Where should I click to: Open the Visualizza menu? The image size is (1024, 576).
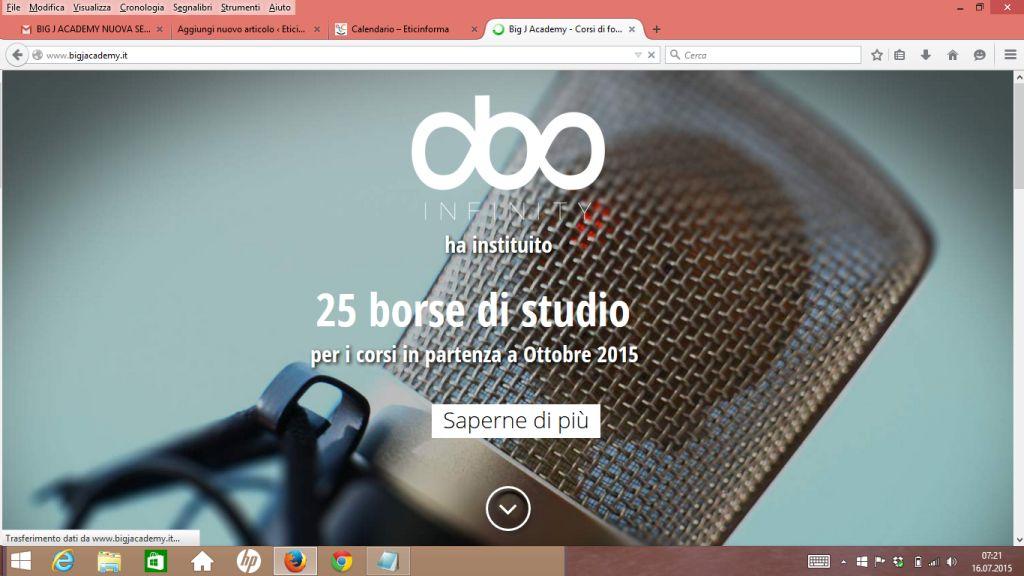coord(91,7)
